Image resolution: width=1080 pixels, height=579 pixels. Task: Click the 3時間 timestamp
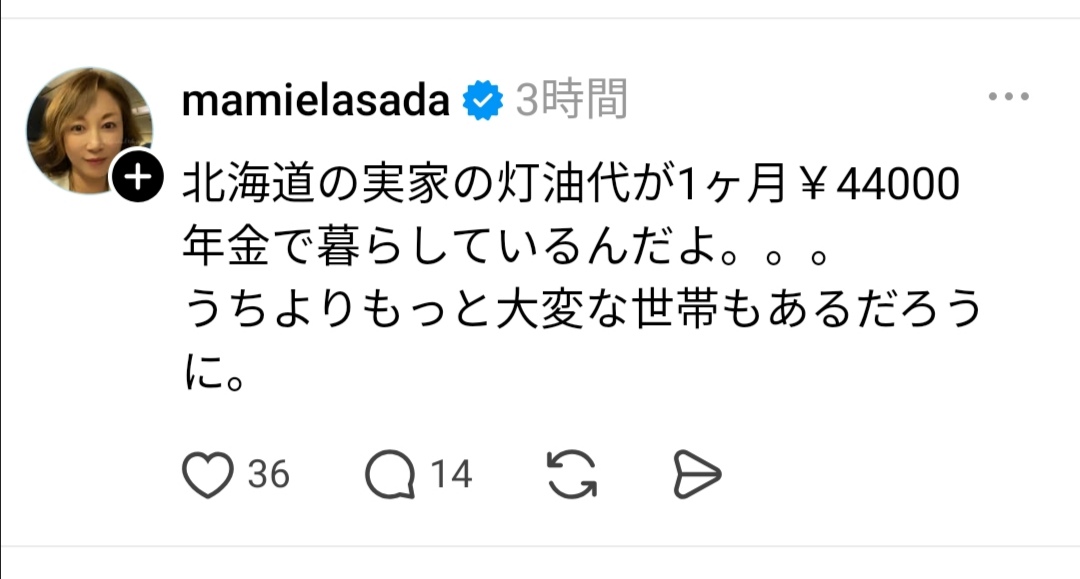click(x=572, y=100)
